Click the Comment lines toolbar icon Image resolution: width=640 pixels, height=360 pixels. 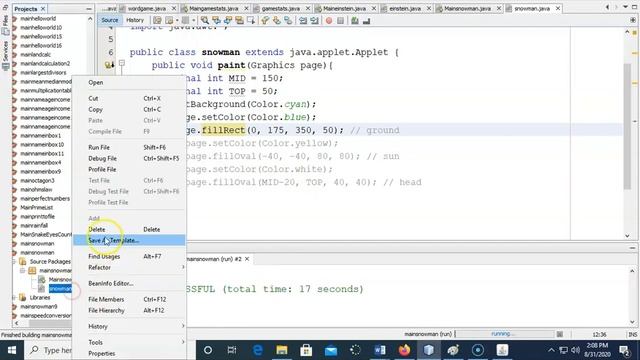click(355, 20)
